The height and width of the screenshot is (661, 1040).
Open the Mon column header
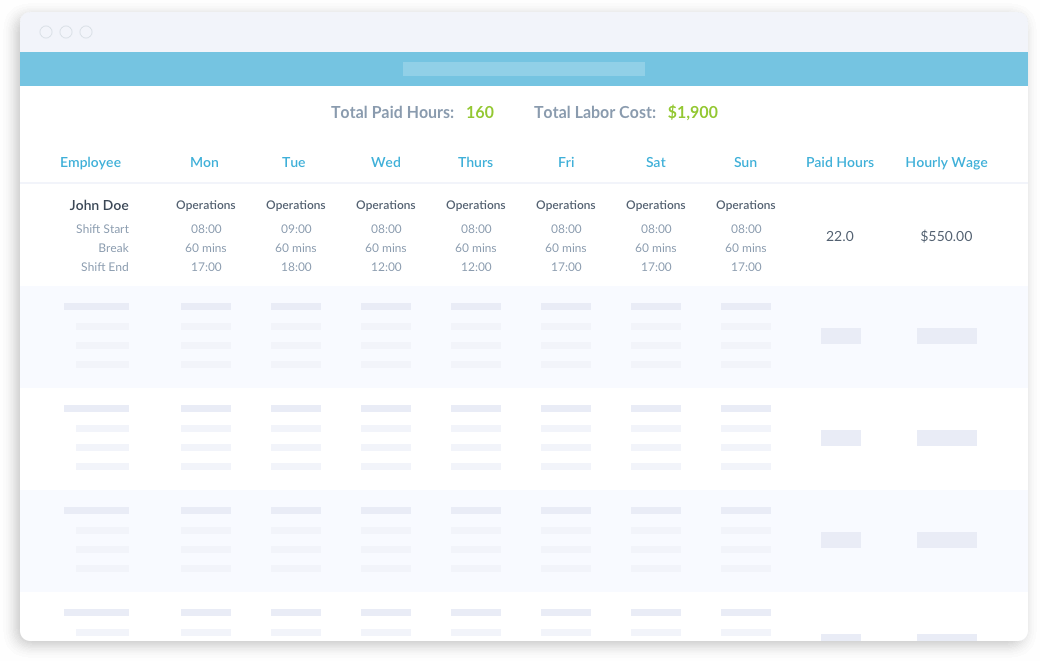click(204, 162)
